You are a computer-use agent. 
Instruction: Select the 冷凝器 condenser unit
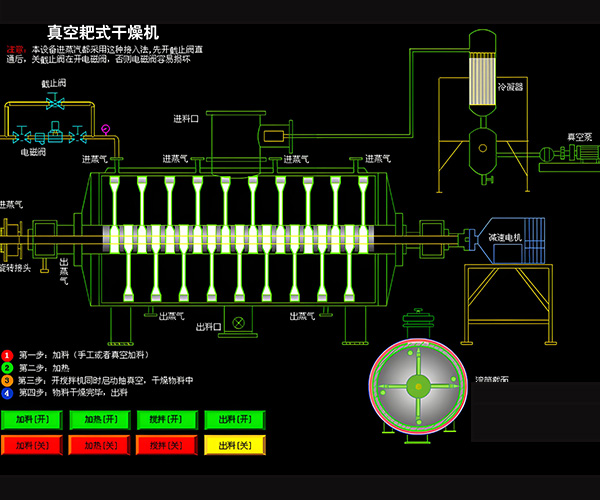click(x=484, y=85)
